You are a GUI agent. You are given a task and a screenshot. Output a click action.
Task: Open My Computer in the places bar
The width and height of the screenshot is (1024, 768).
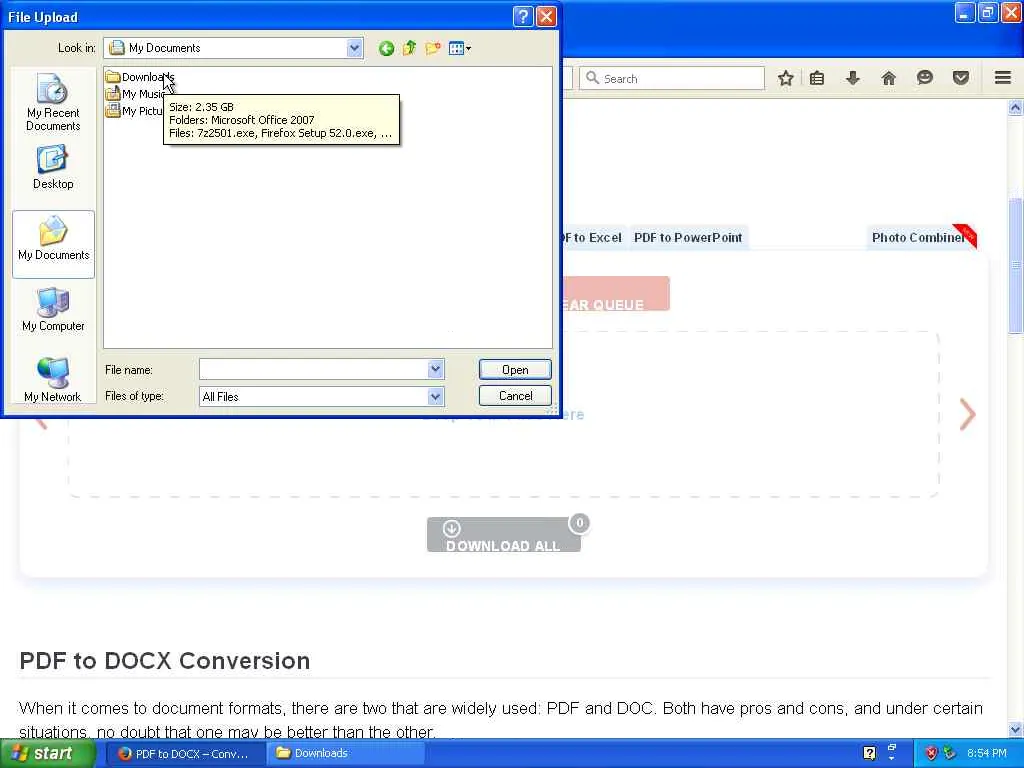pyautogui.click(x=53, y=309)
